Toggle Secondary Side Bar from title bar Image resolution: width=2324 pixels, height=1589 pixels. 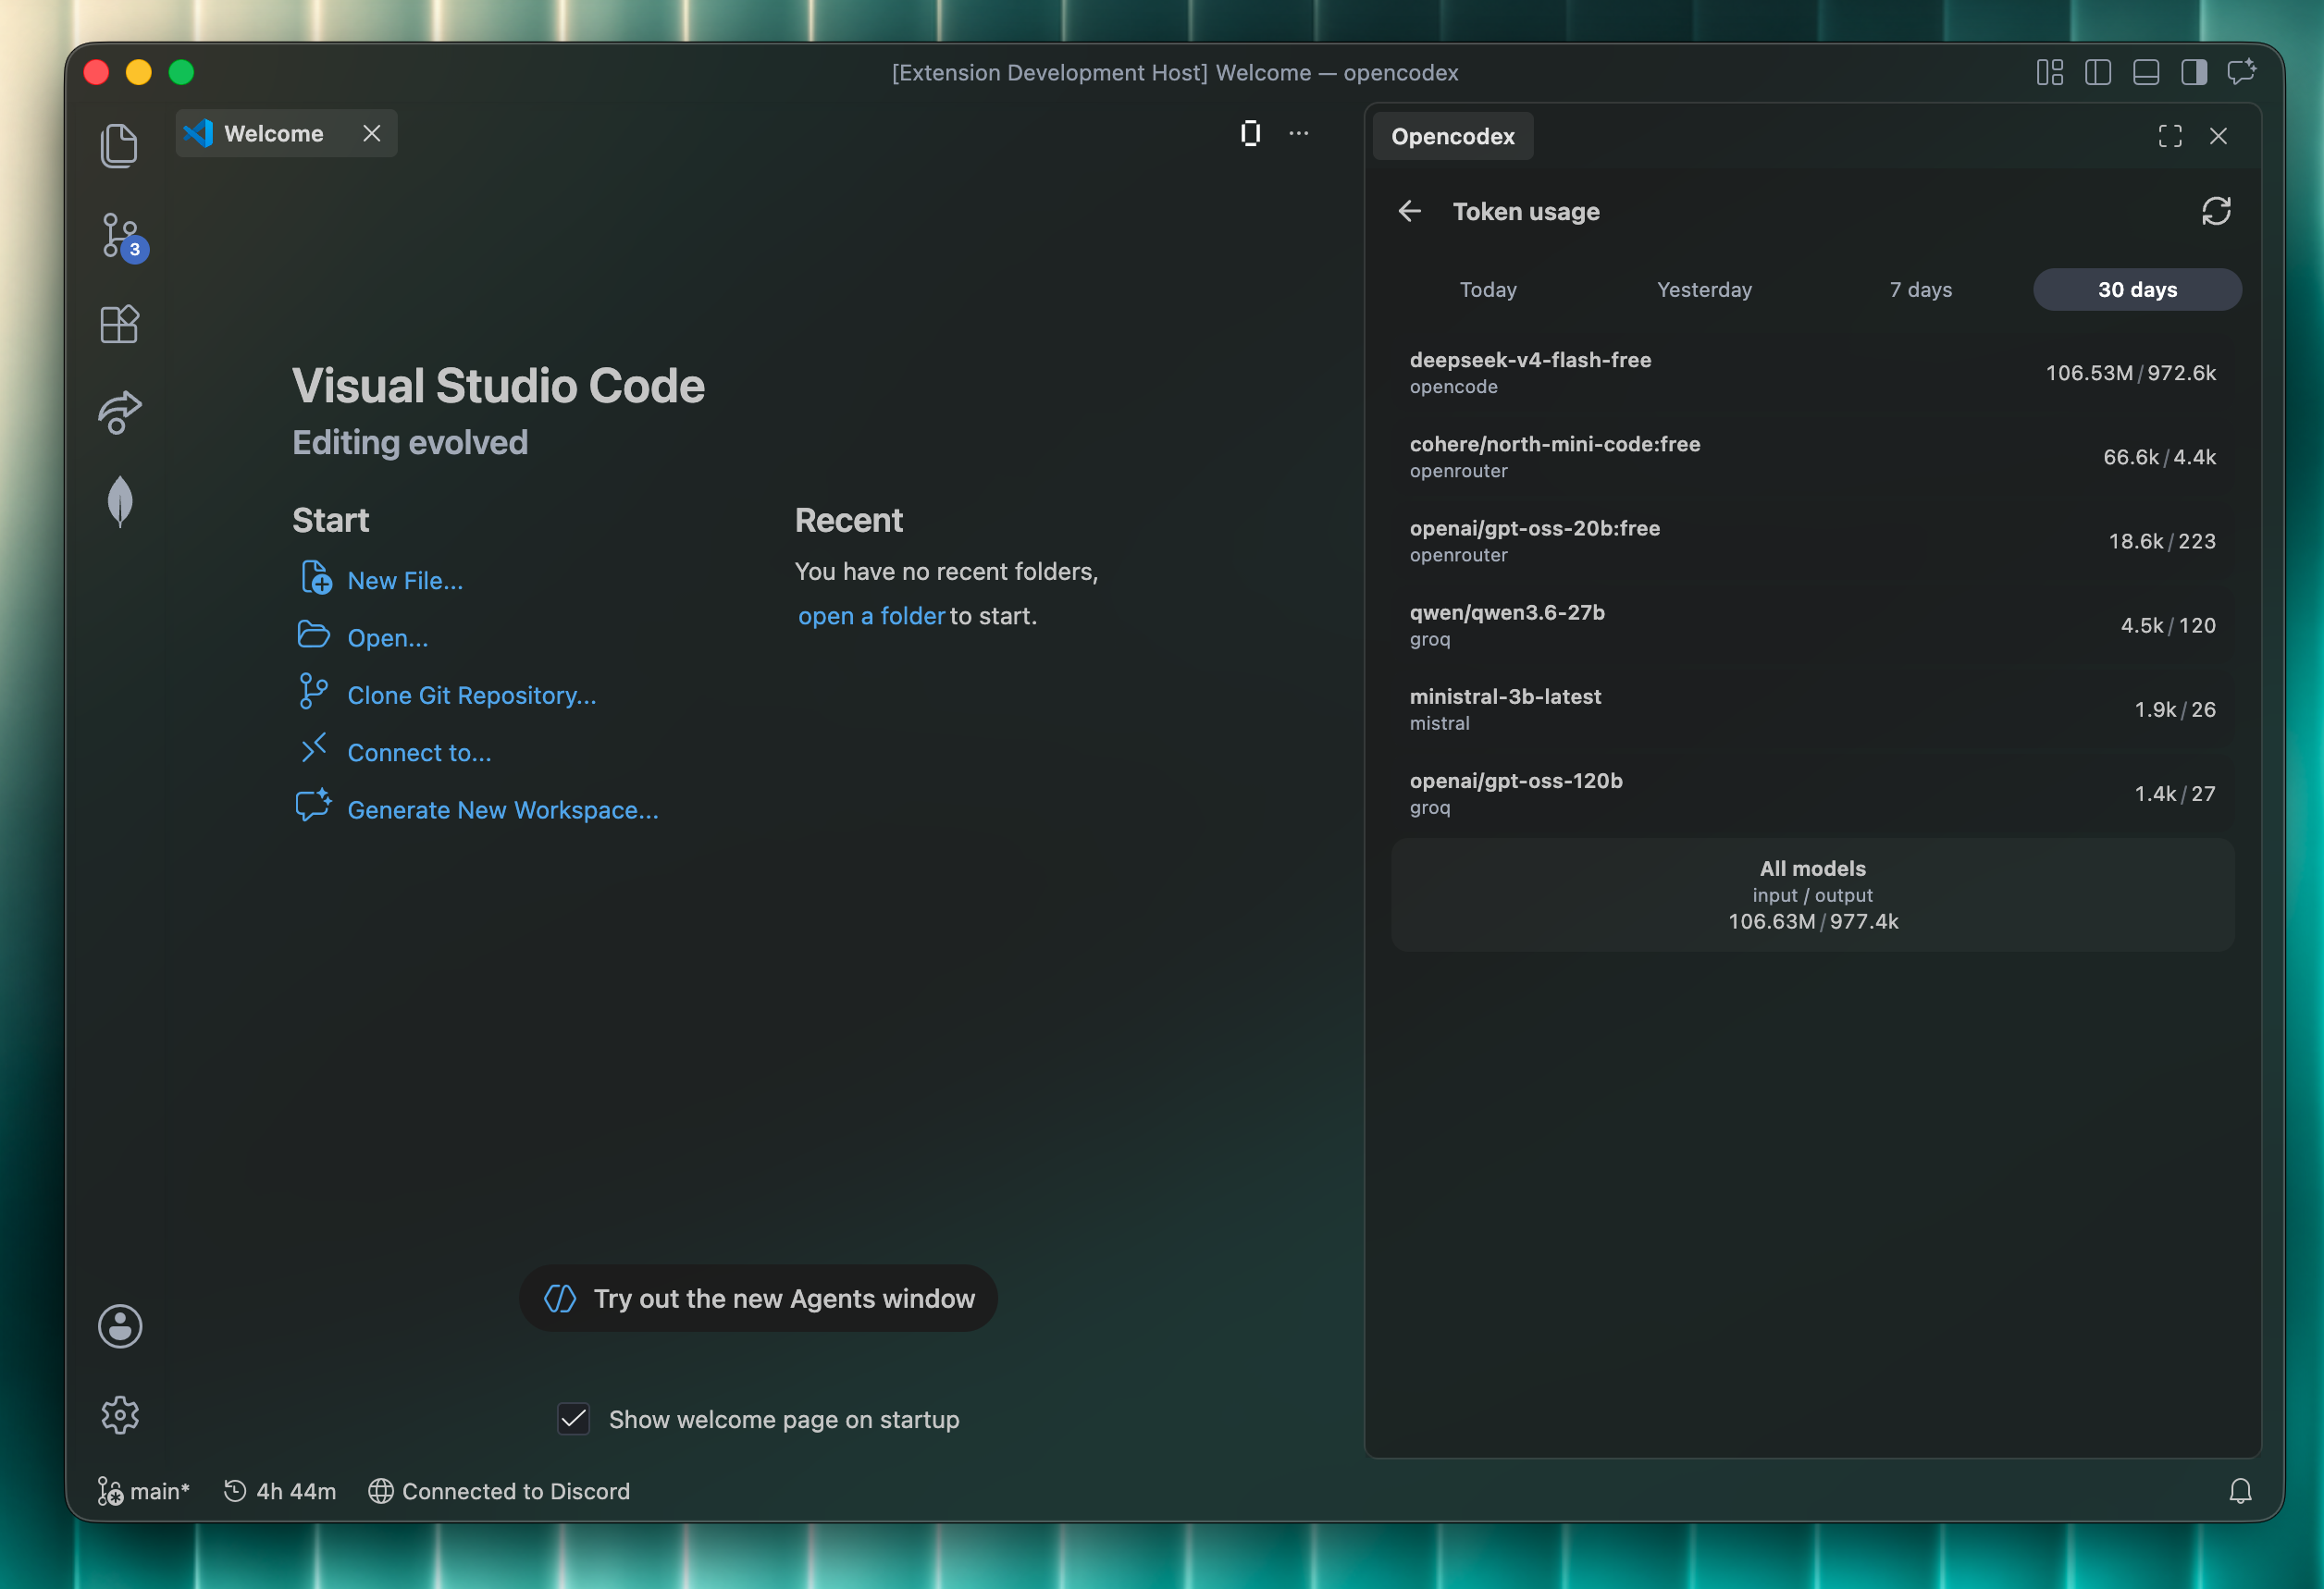pos(2194,72)
